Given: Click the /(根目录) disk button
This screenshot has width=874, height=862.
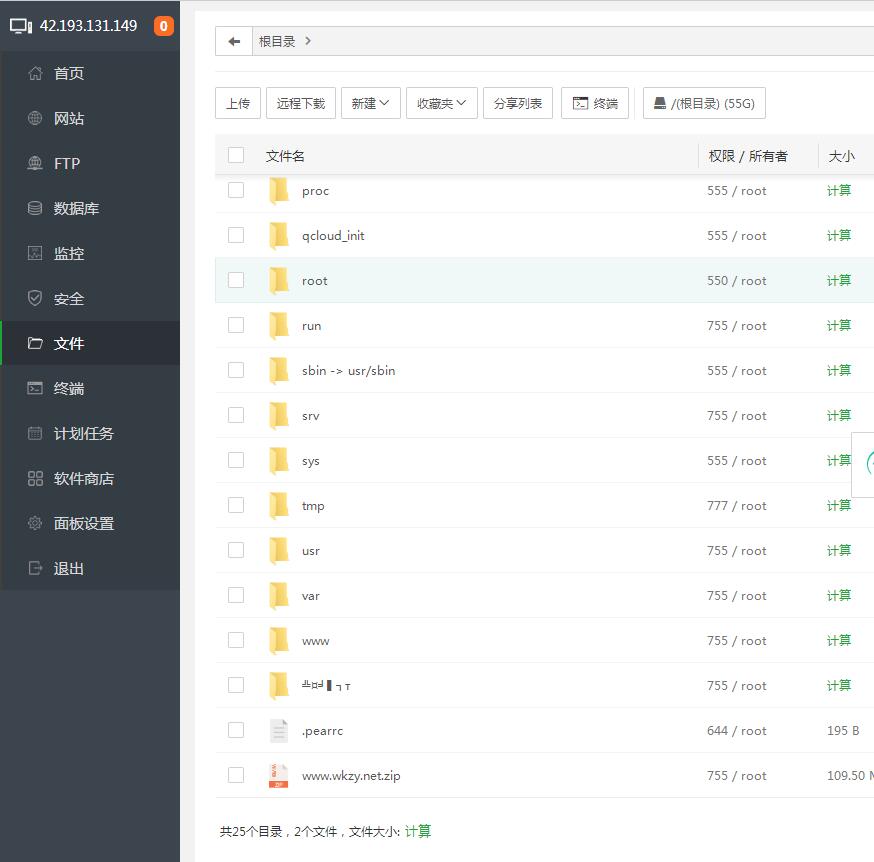Looking at the screenshot, I should pyautogui.click(x=704, y=103).
